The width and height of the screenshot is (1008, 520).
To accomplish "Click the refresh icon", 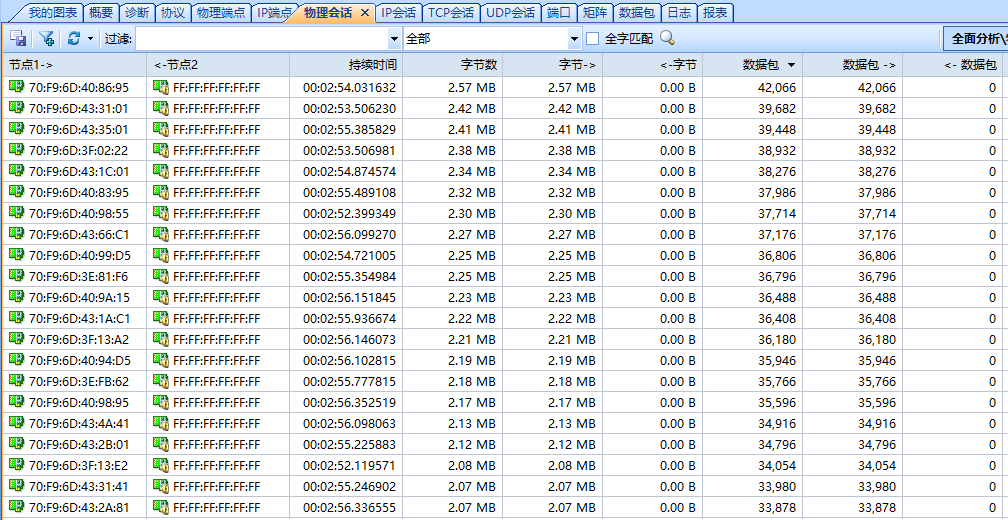I will click(74, 39).
